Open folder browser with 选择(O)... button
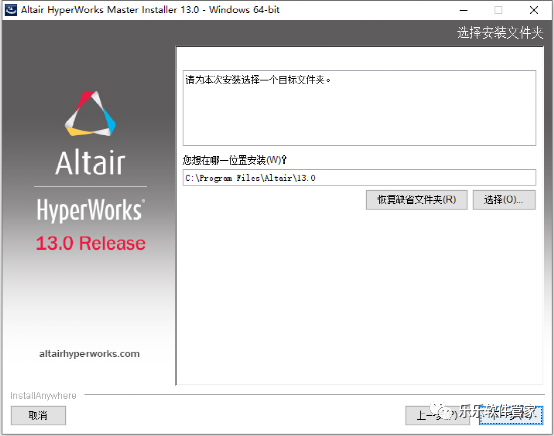554x436 pixels. click(x=504, y=200)
